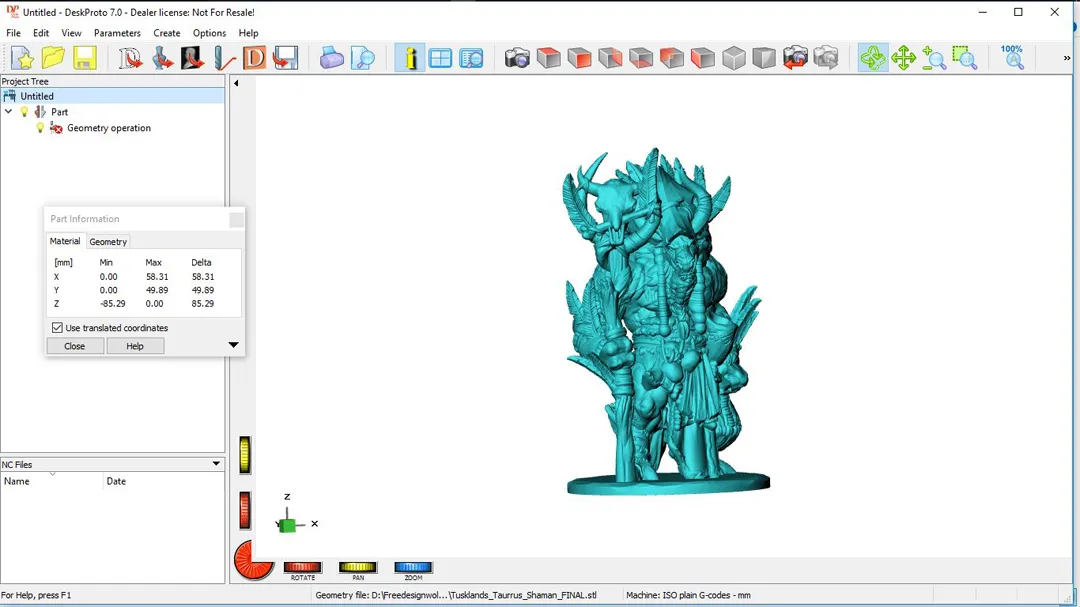This screenshot has width=1080, height=607.
Task: Click the red ROTATE thumbwheel
Action: 302,567
